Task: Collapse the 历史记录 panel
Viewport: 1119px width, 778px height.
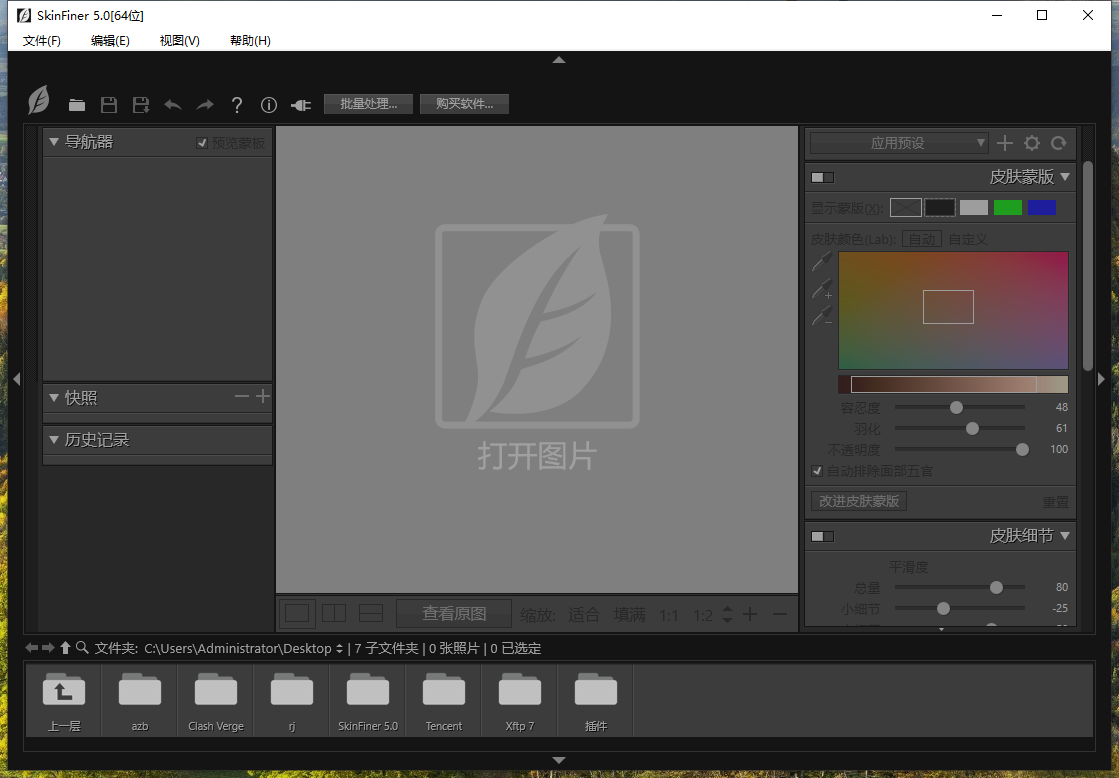Action: tap(54, 439)
